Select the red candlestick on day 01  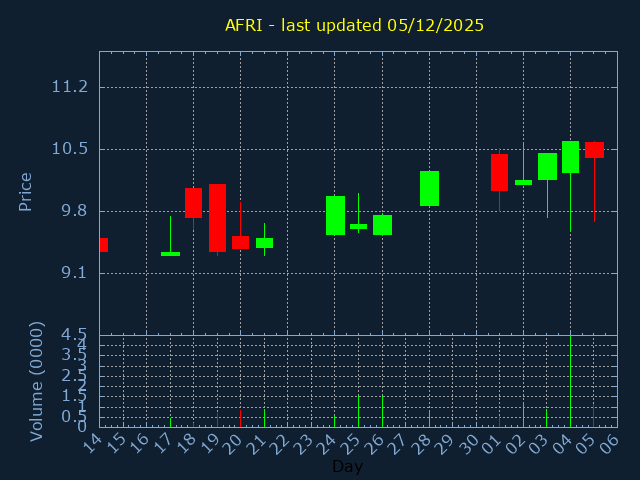pos(499,172)
